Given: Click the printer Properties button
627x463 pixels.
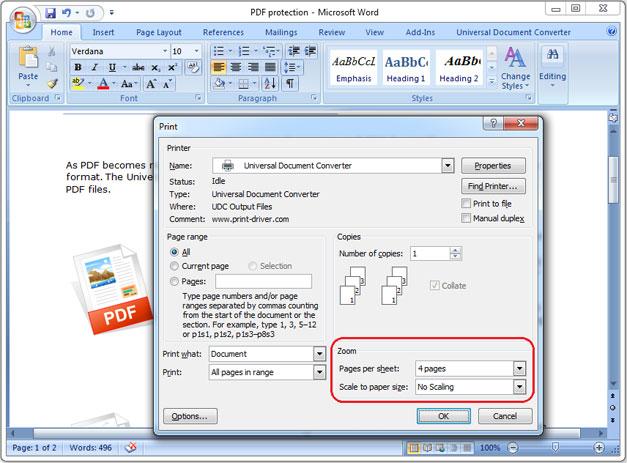Looking at the screenshot, I should (x=493, y=166).
